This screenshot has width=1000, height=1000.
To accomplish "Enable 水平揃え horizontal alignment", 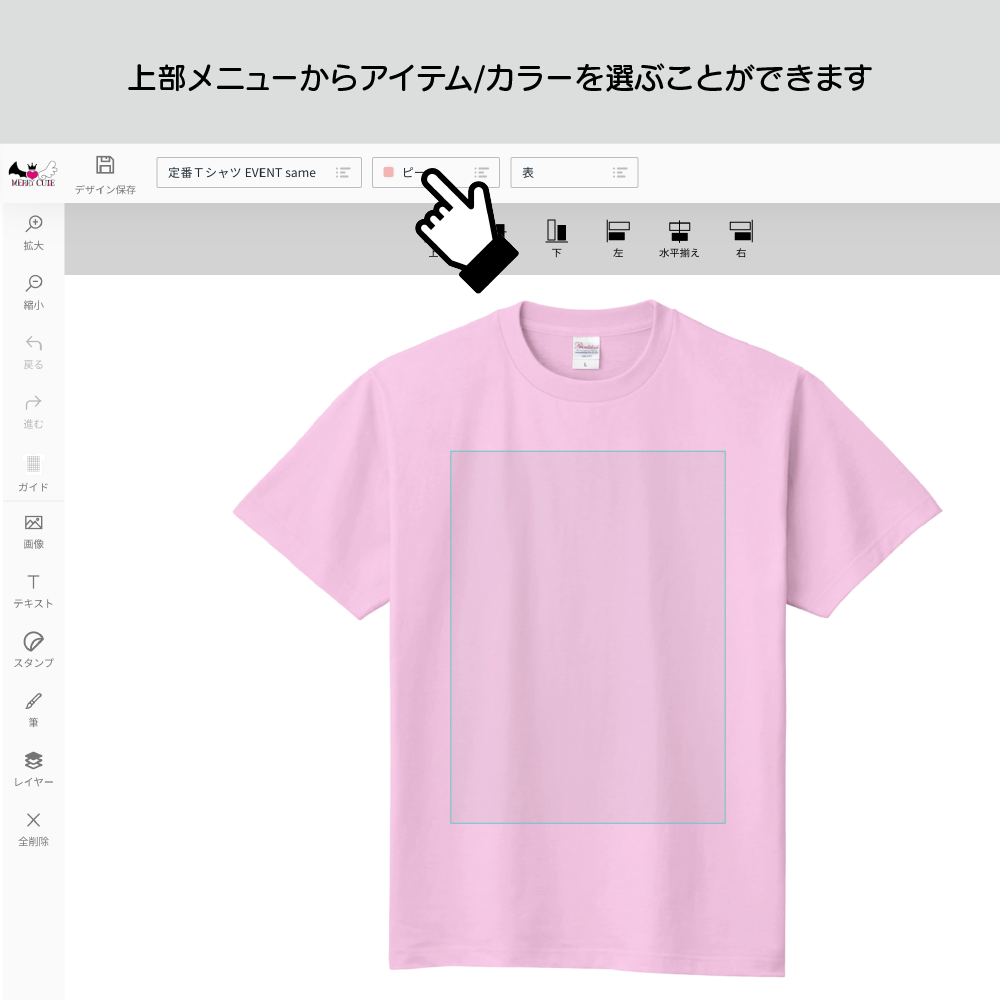I will 680,238.
